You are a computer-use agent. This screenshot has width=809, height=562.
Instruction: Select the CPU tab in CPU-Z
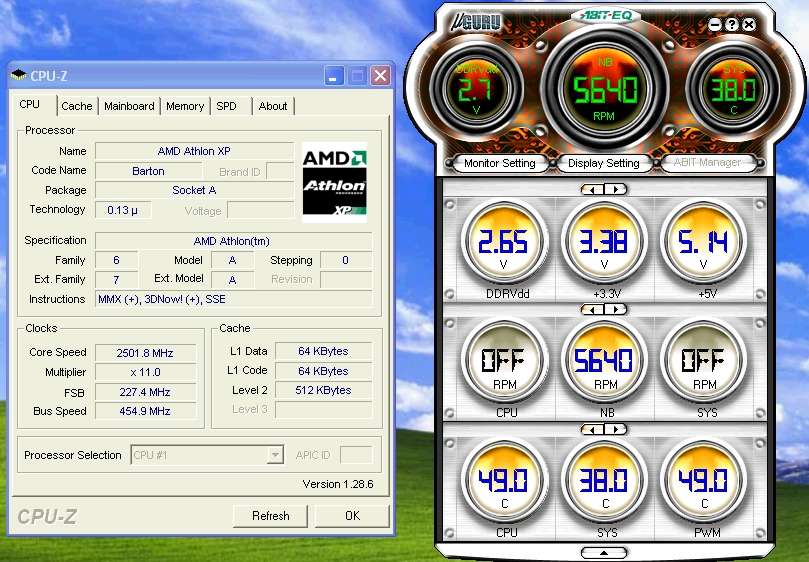pyautogui.click(x=30, y=104)
